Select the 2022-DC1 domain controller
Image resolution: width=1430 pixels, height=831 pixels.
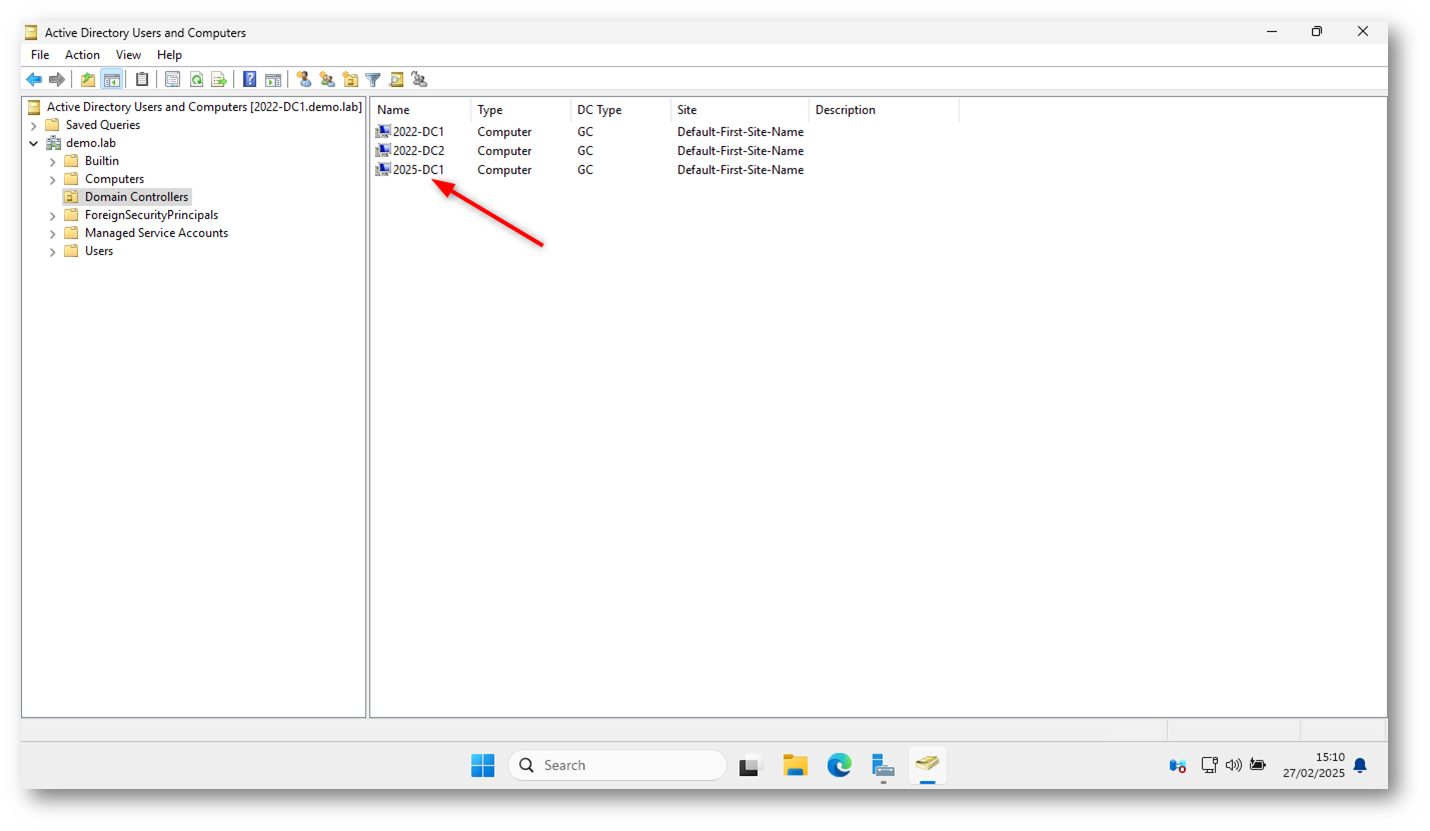point(418,131)
